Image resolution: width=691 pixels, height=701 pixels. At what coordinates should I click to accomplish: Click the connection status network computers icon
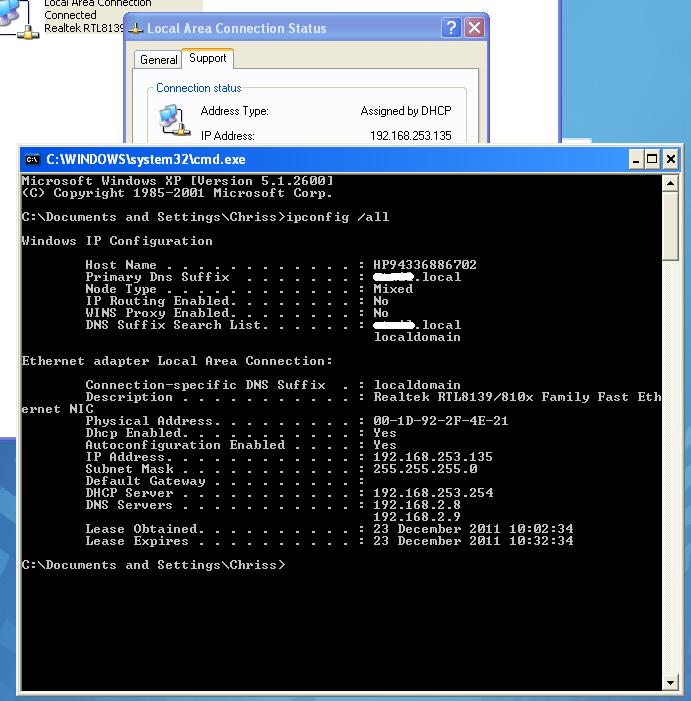174,120
